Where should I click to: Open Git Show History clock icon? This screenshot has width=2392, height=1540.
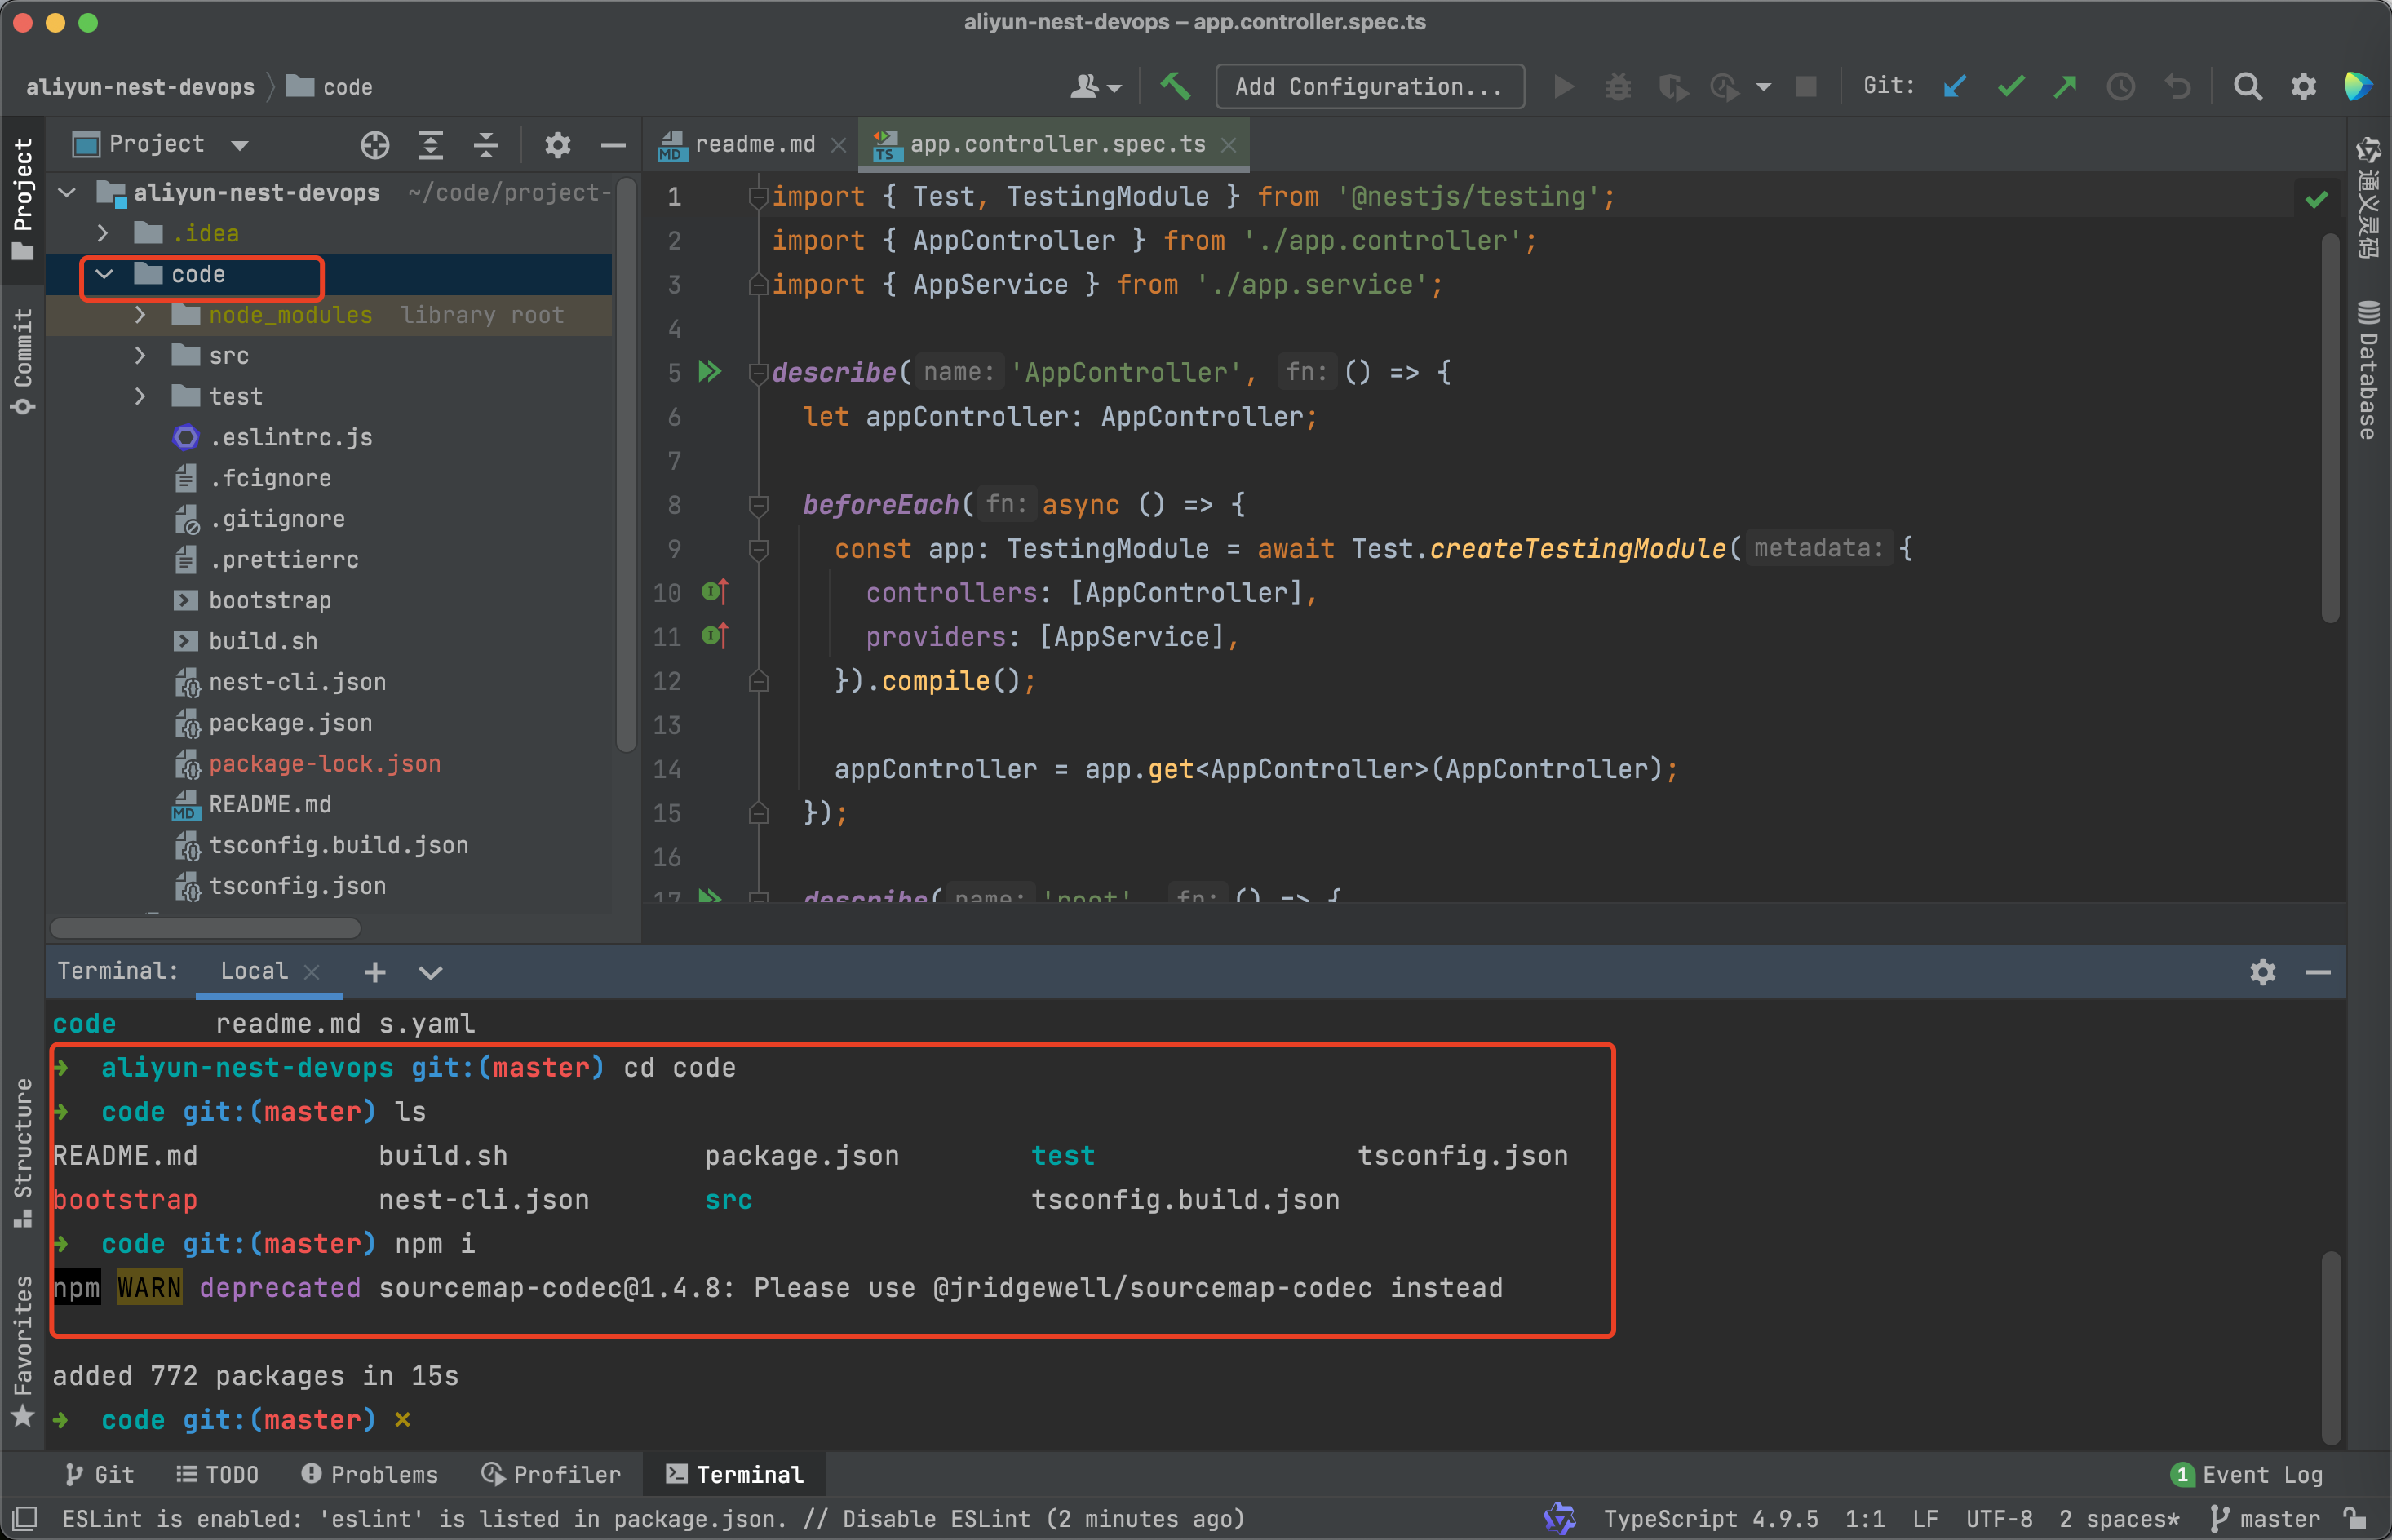point(2121,87)
